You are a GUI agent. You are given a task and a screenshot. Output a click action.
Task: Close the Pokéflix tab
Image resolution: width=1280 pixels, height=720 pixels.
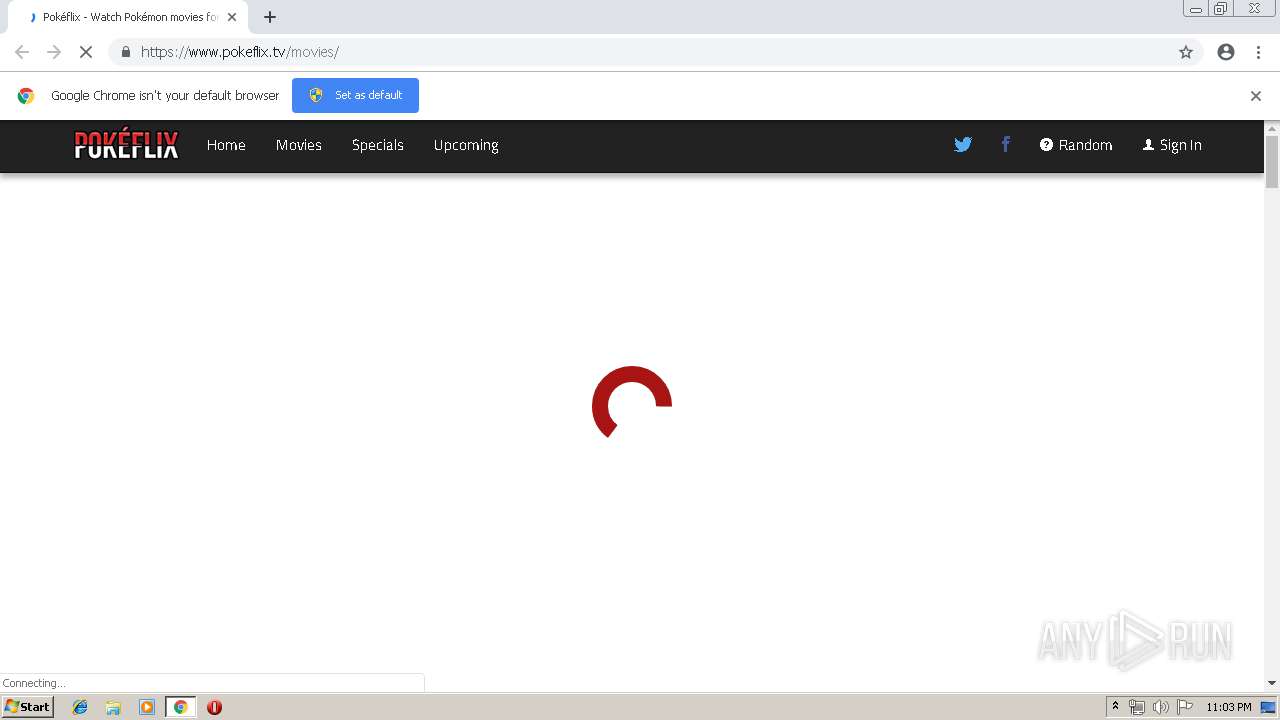point(232,17)
